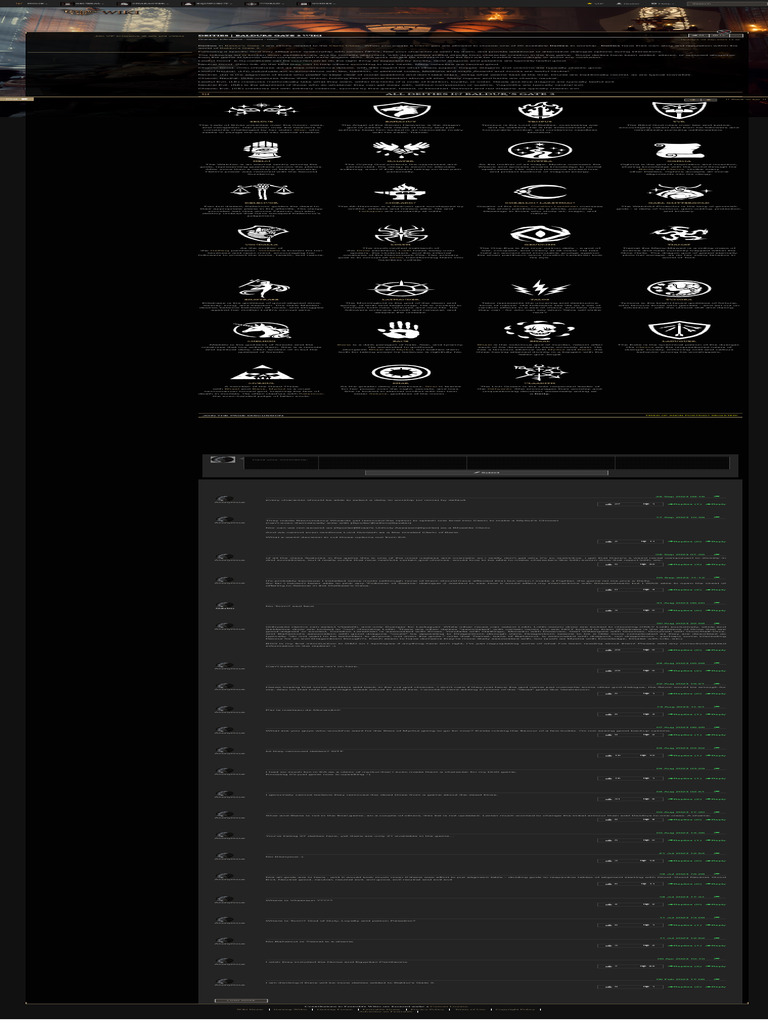Open Bahamut's dragon head shield symbol
Screen dimensions: 768x1024
click(401, 110)
